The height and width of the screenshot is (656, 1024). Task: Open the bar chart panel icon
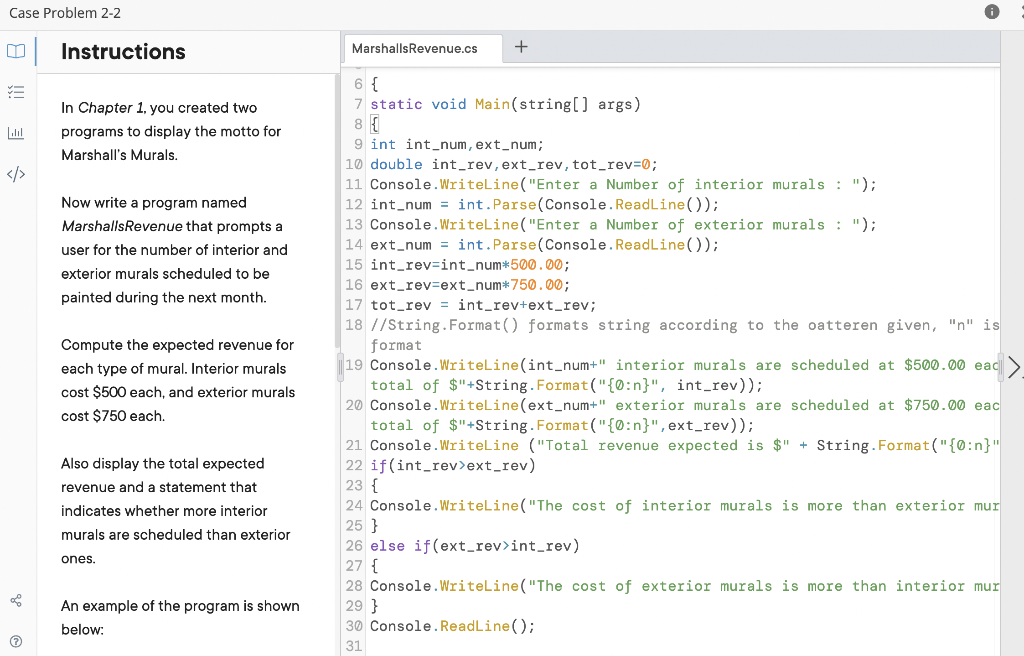click(15, 133)
